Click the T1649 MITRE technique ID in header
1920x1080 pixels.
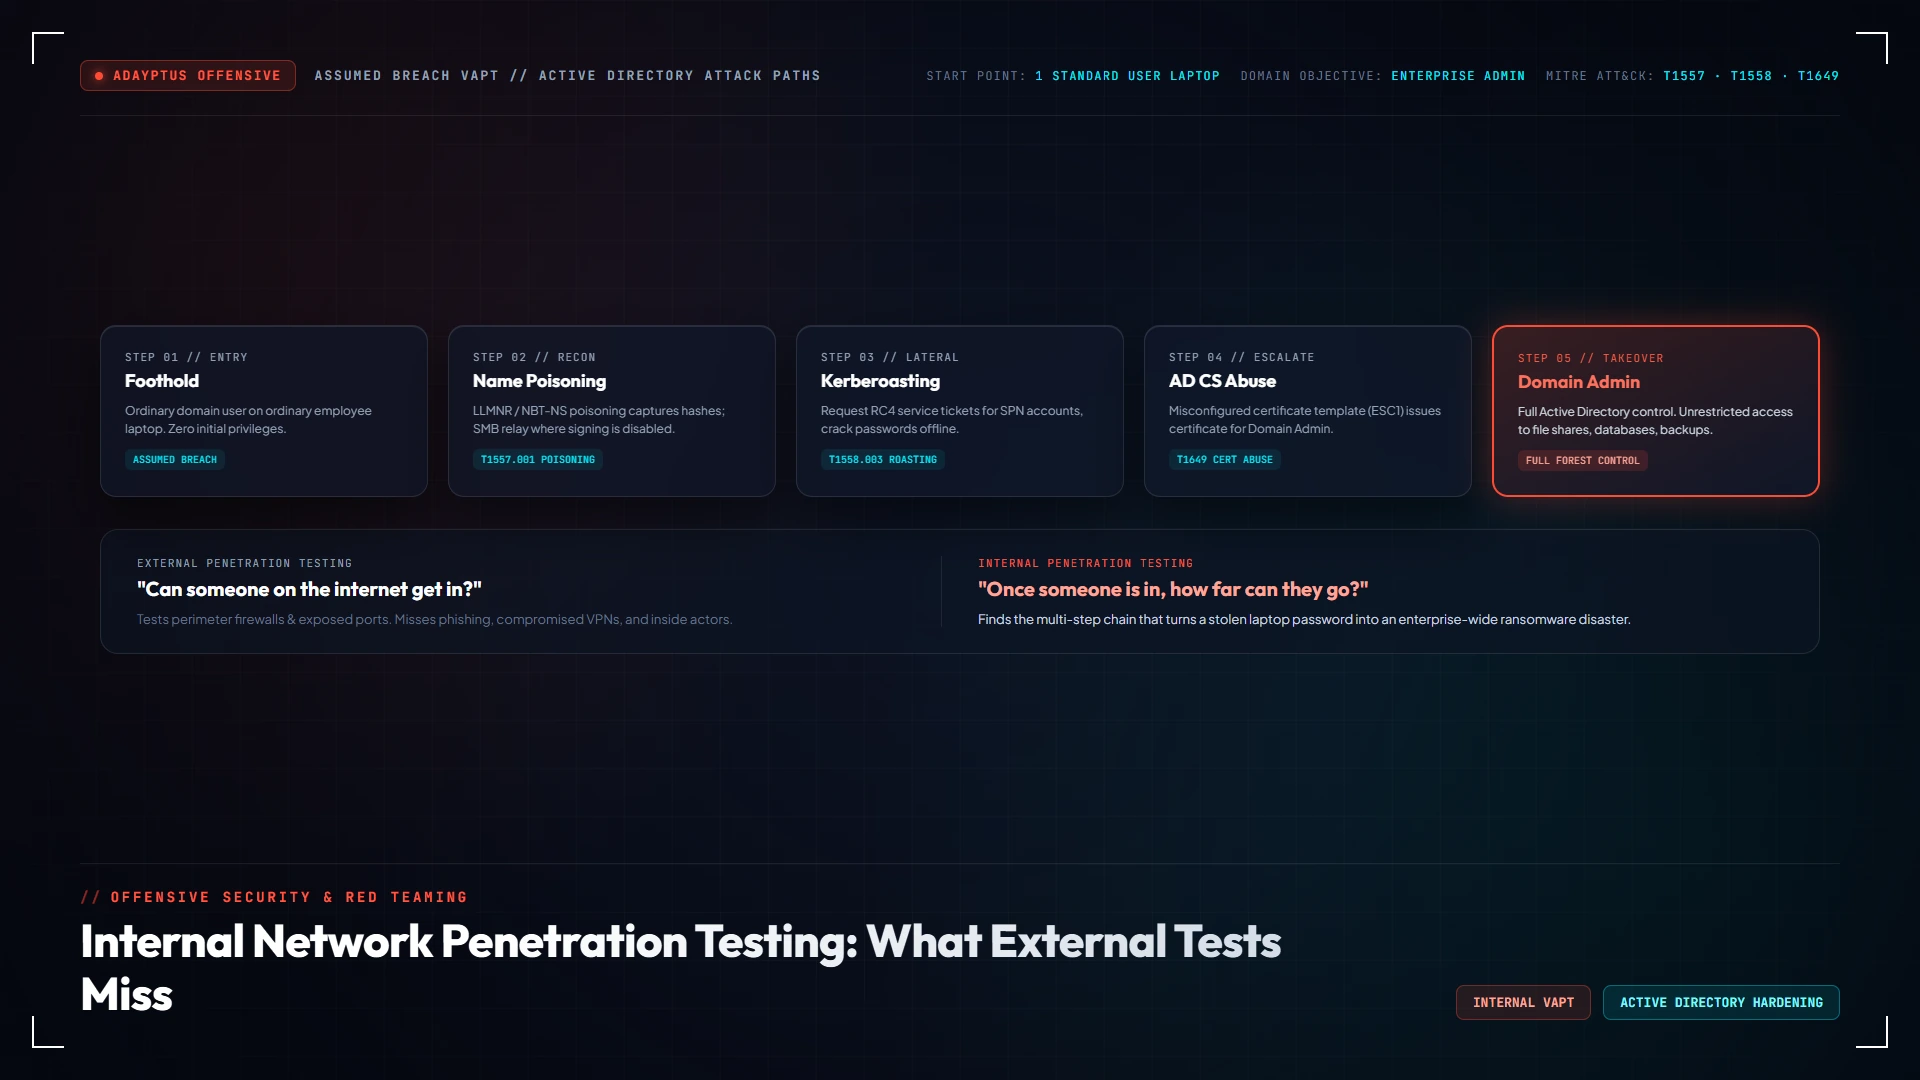[1818, 76]
